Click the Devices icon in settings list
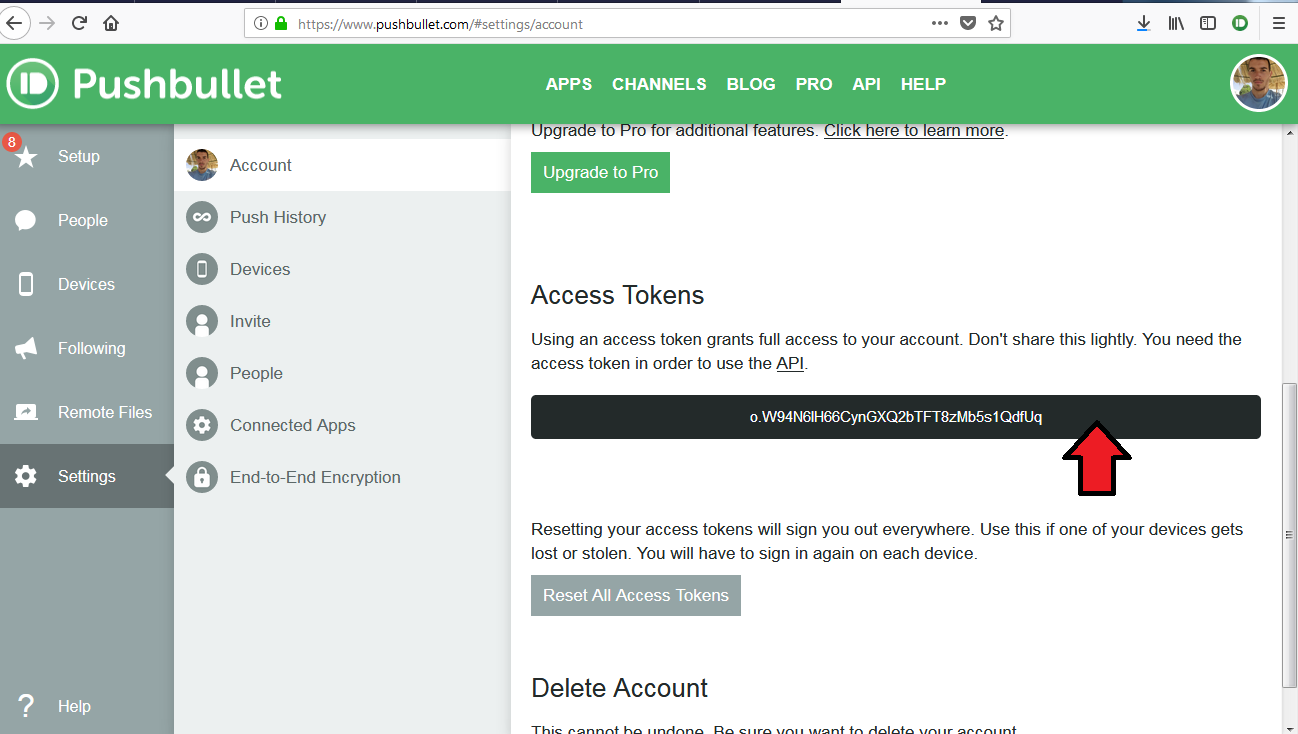1298x734 pixels. [202, 269]
